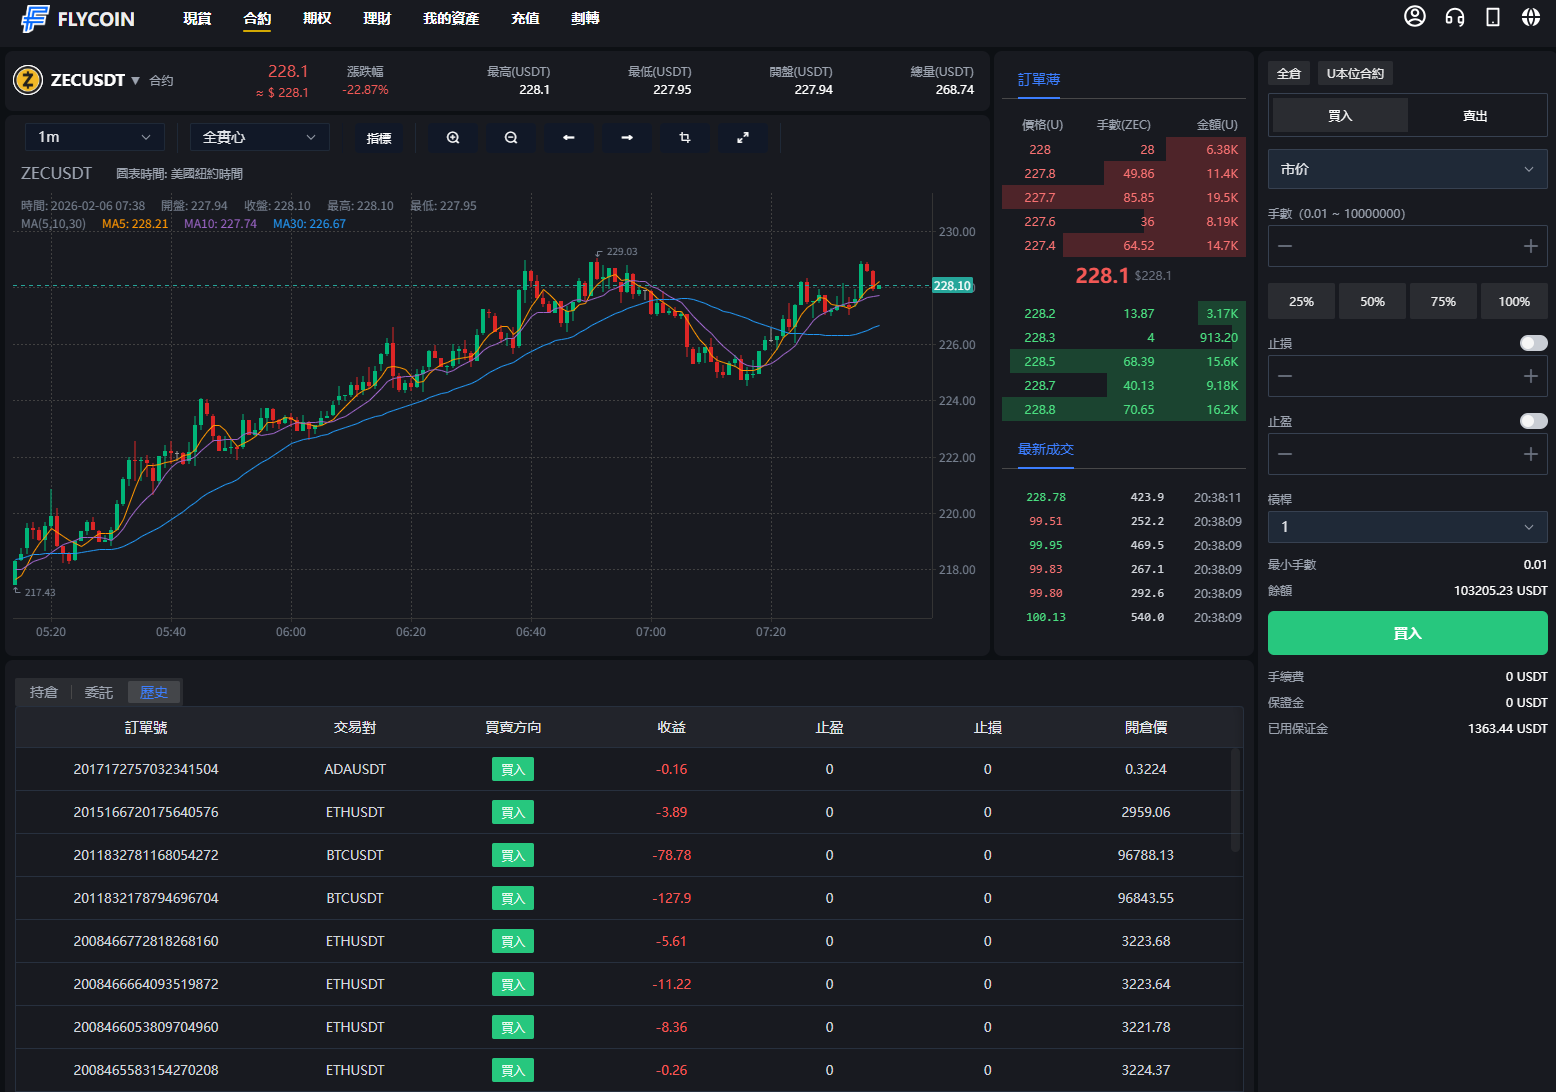Open the 期权 options menu item

point(317,19)
